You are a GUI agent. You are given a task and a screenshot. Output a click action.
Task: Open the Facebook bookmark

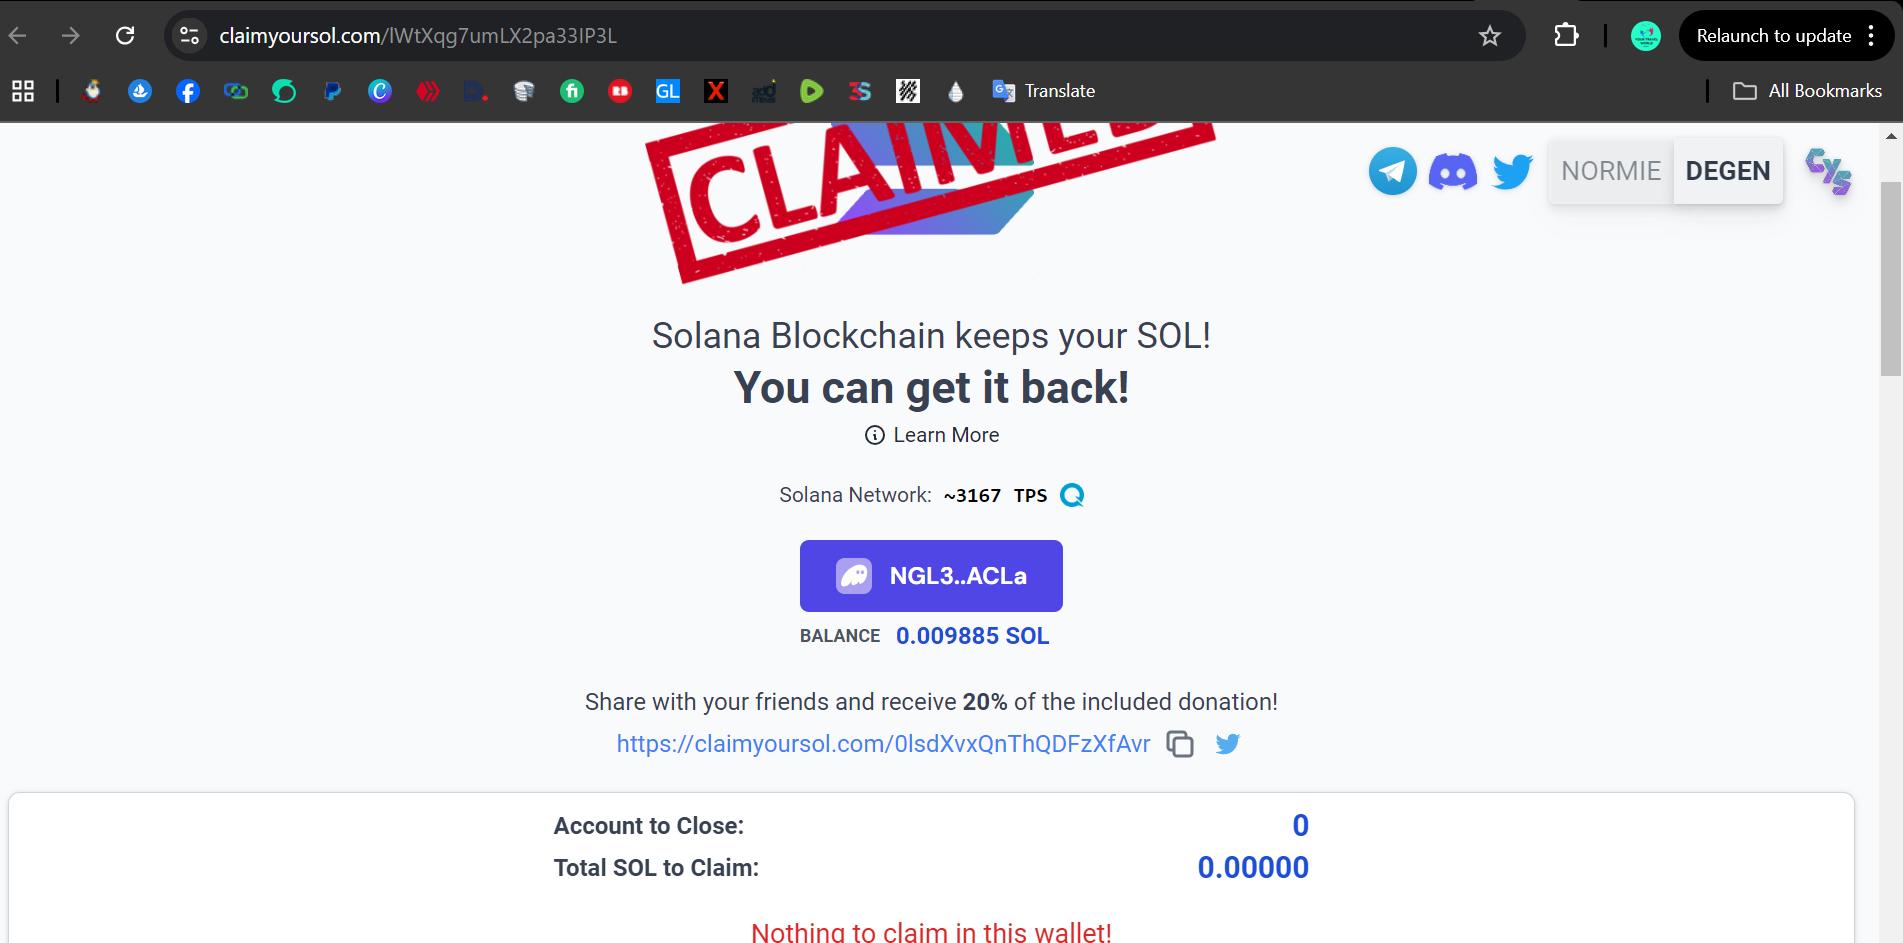point(187,91)
